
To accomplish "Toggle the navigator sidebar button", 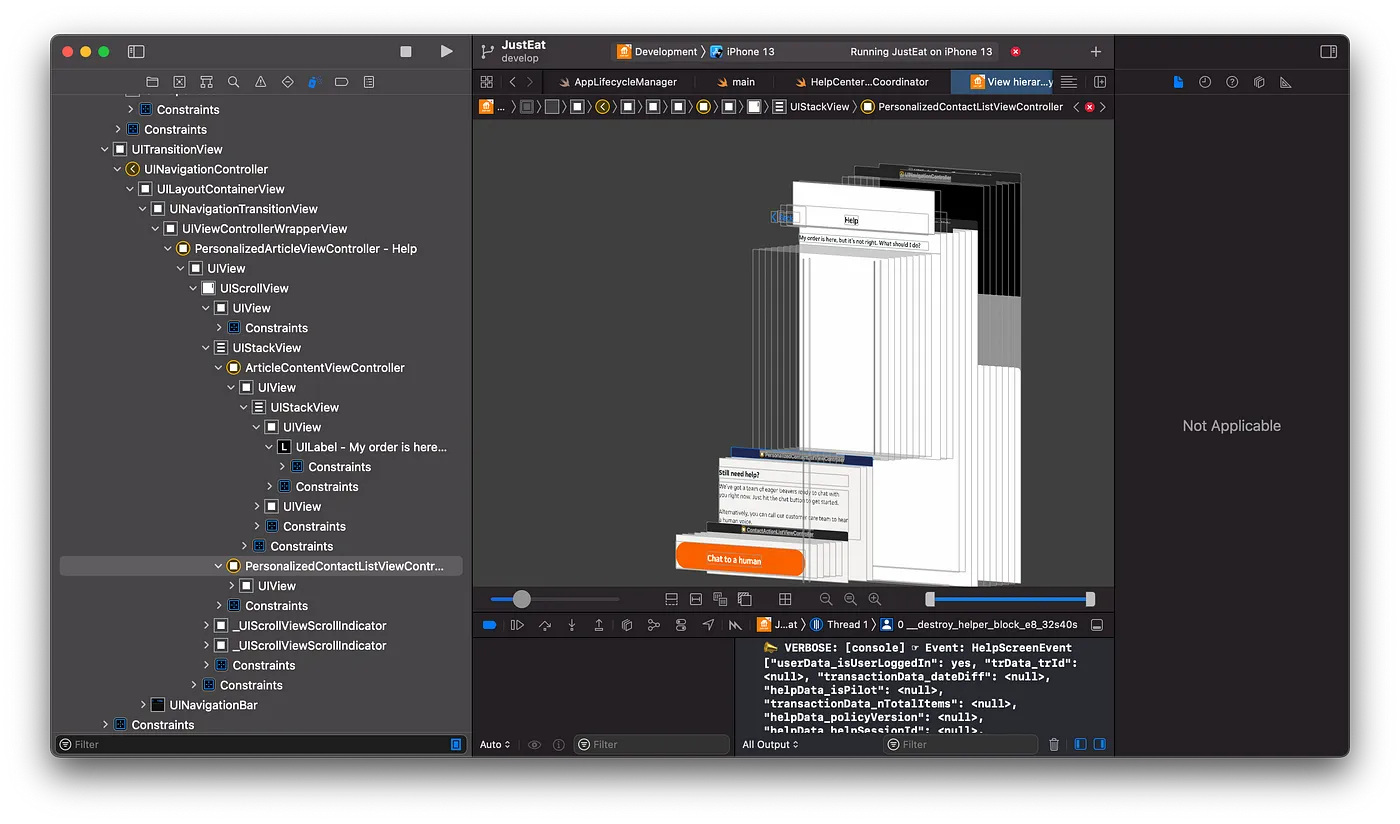I will tap(136, 51).
